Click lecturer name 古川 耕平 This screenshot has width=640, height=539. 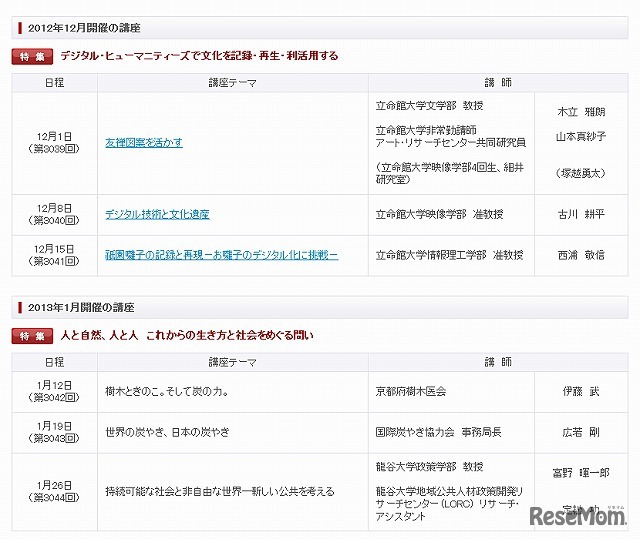point(581,214)
